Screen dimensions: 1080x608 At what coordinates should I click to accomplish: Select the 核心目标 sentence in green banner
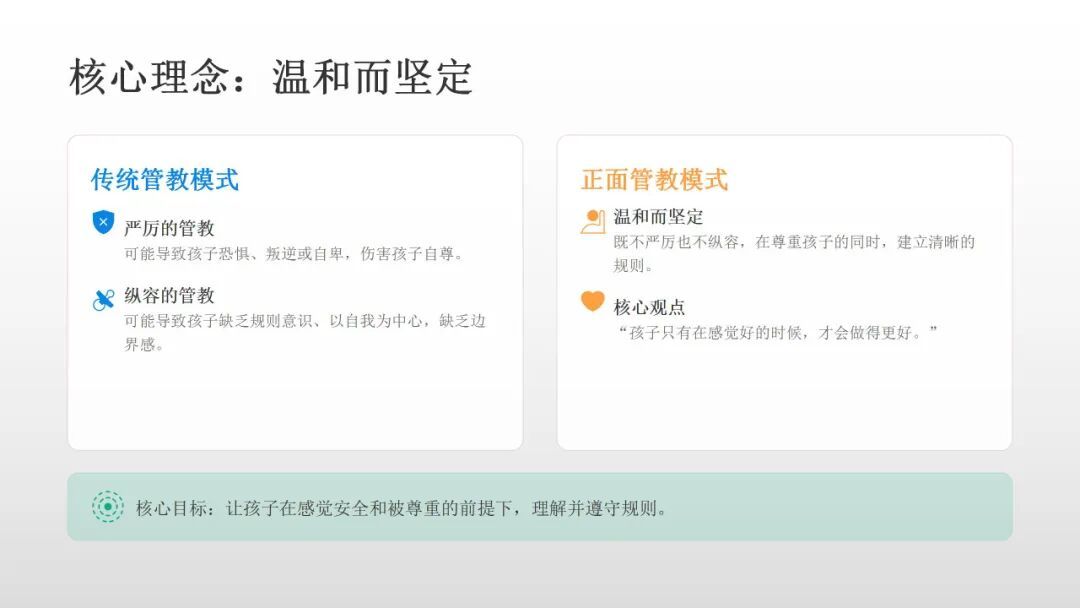click(401, 508)
